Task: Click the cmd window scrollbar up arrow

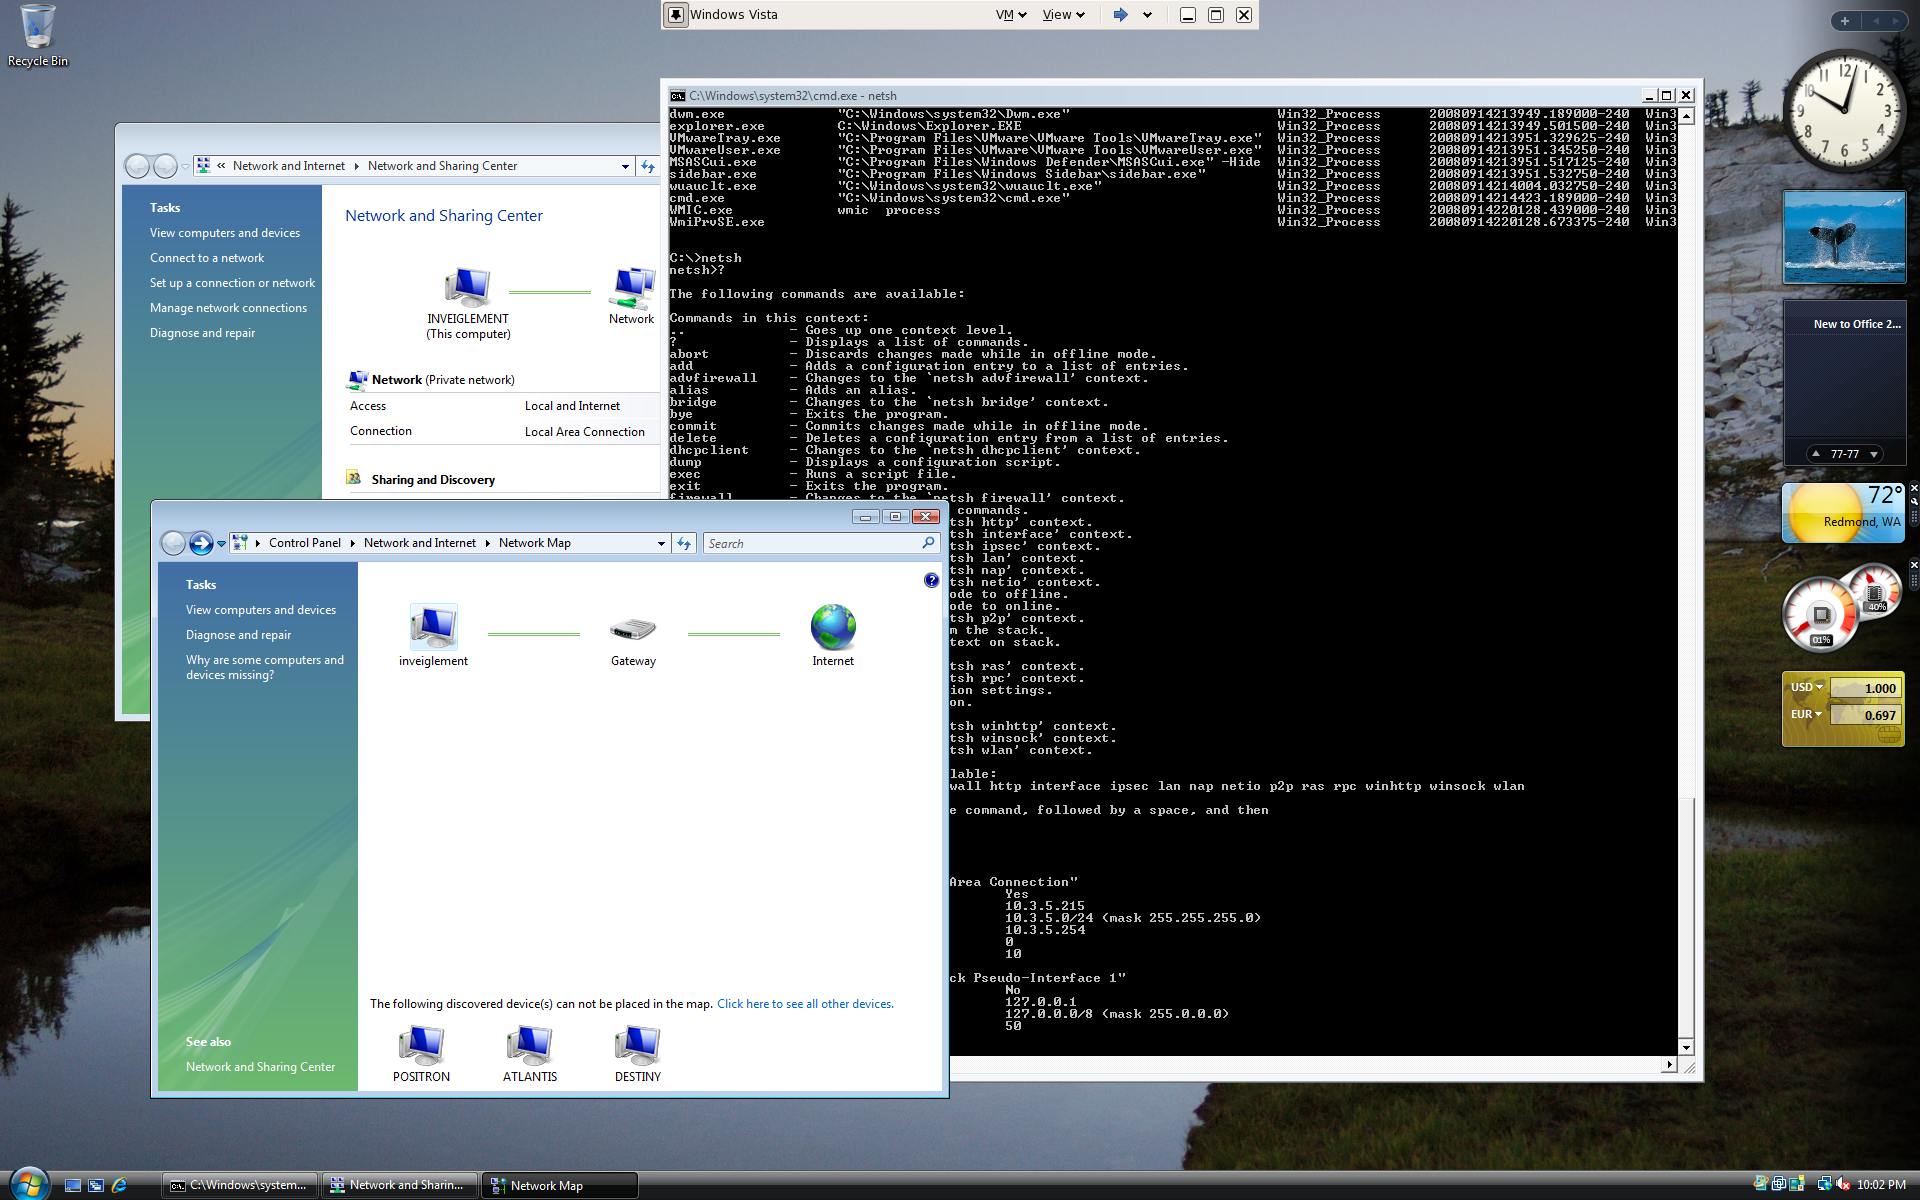Action: tap(1686, 116)
